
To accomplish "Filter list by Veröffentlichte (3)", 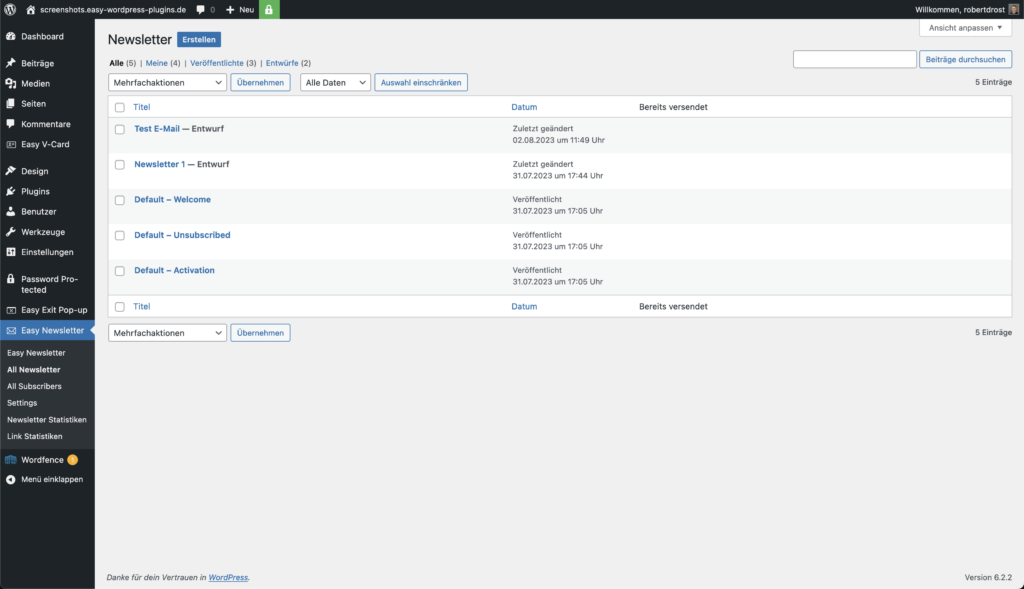I will (223, 63).
